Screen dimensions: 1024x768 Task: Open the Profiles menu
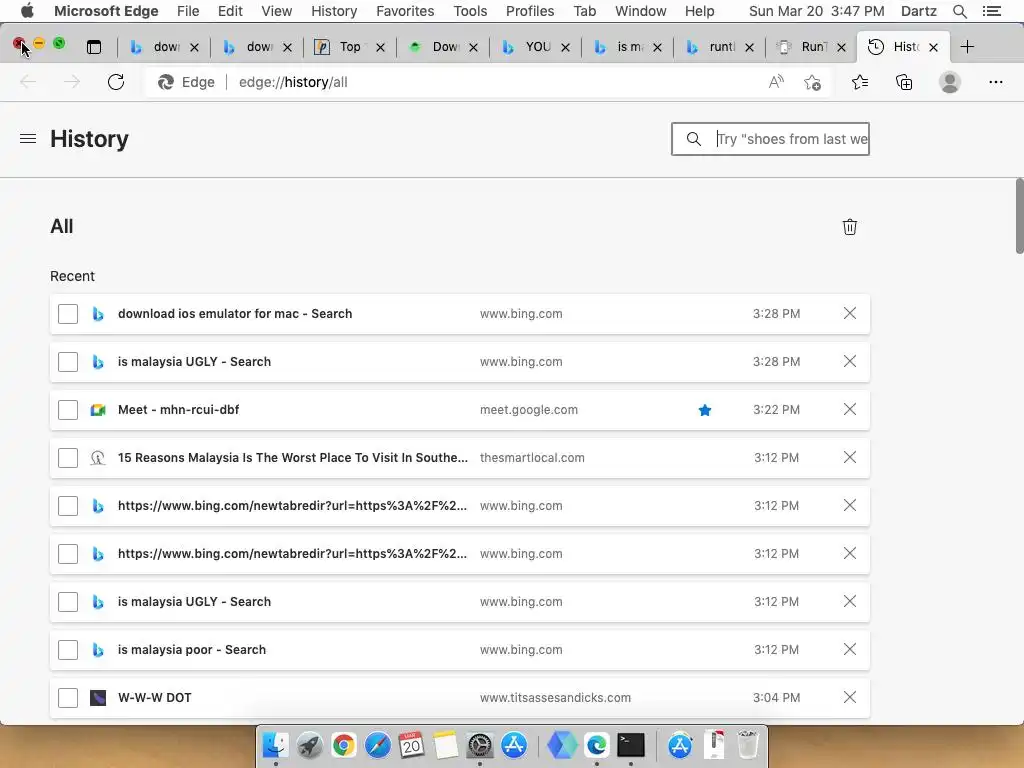pyautogui.click(x=530, y=11)
